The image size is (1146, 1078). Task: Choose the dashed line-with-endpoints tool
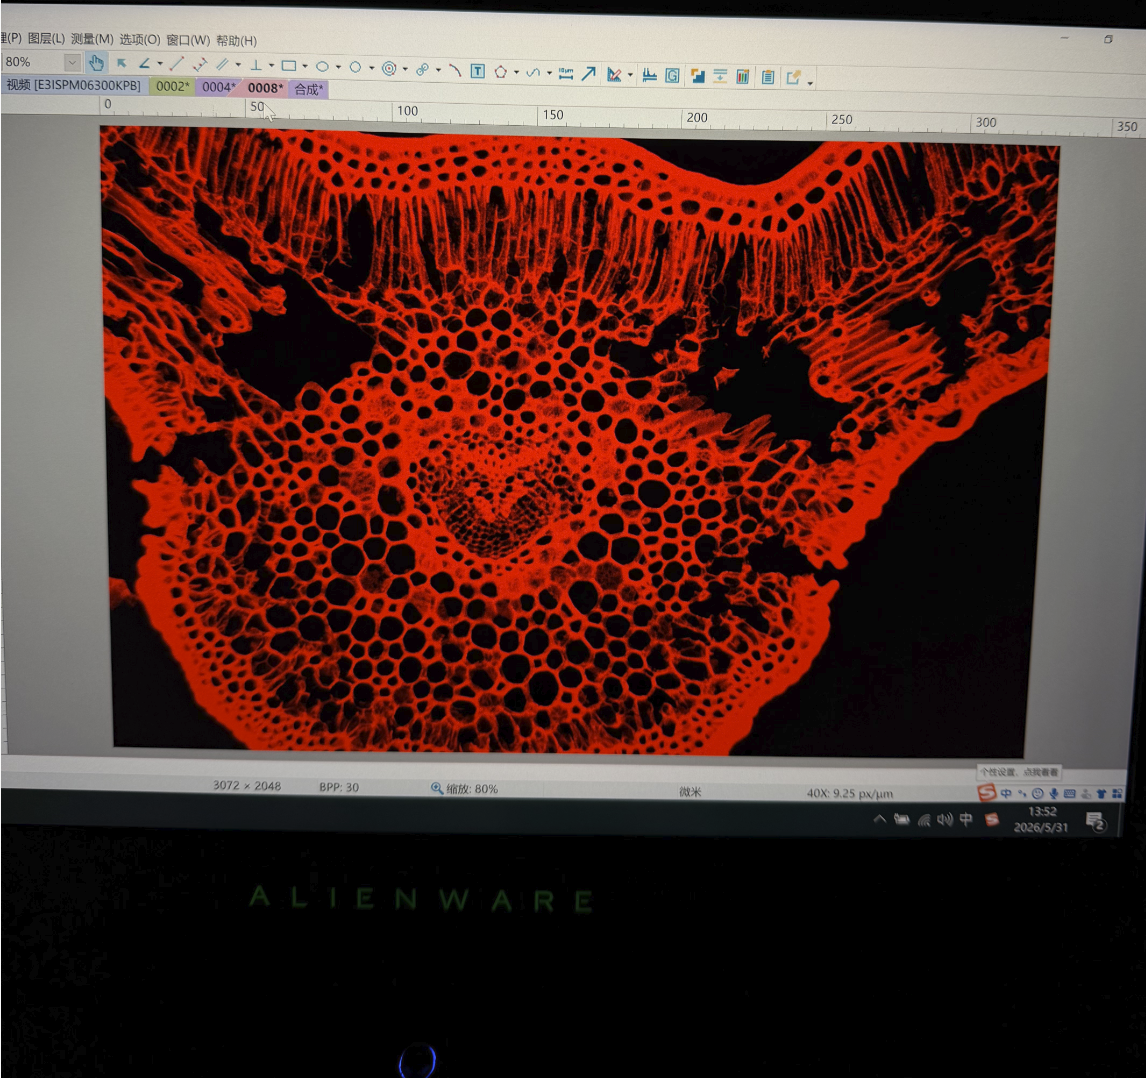(200, 65)
